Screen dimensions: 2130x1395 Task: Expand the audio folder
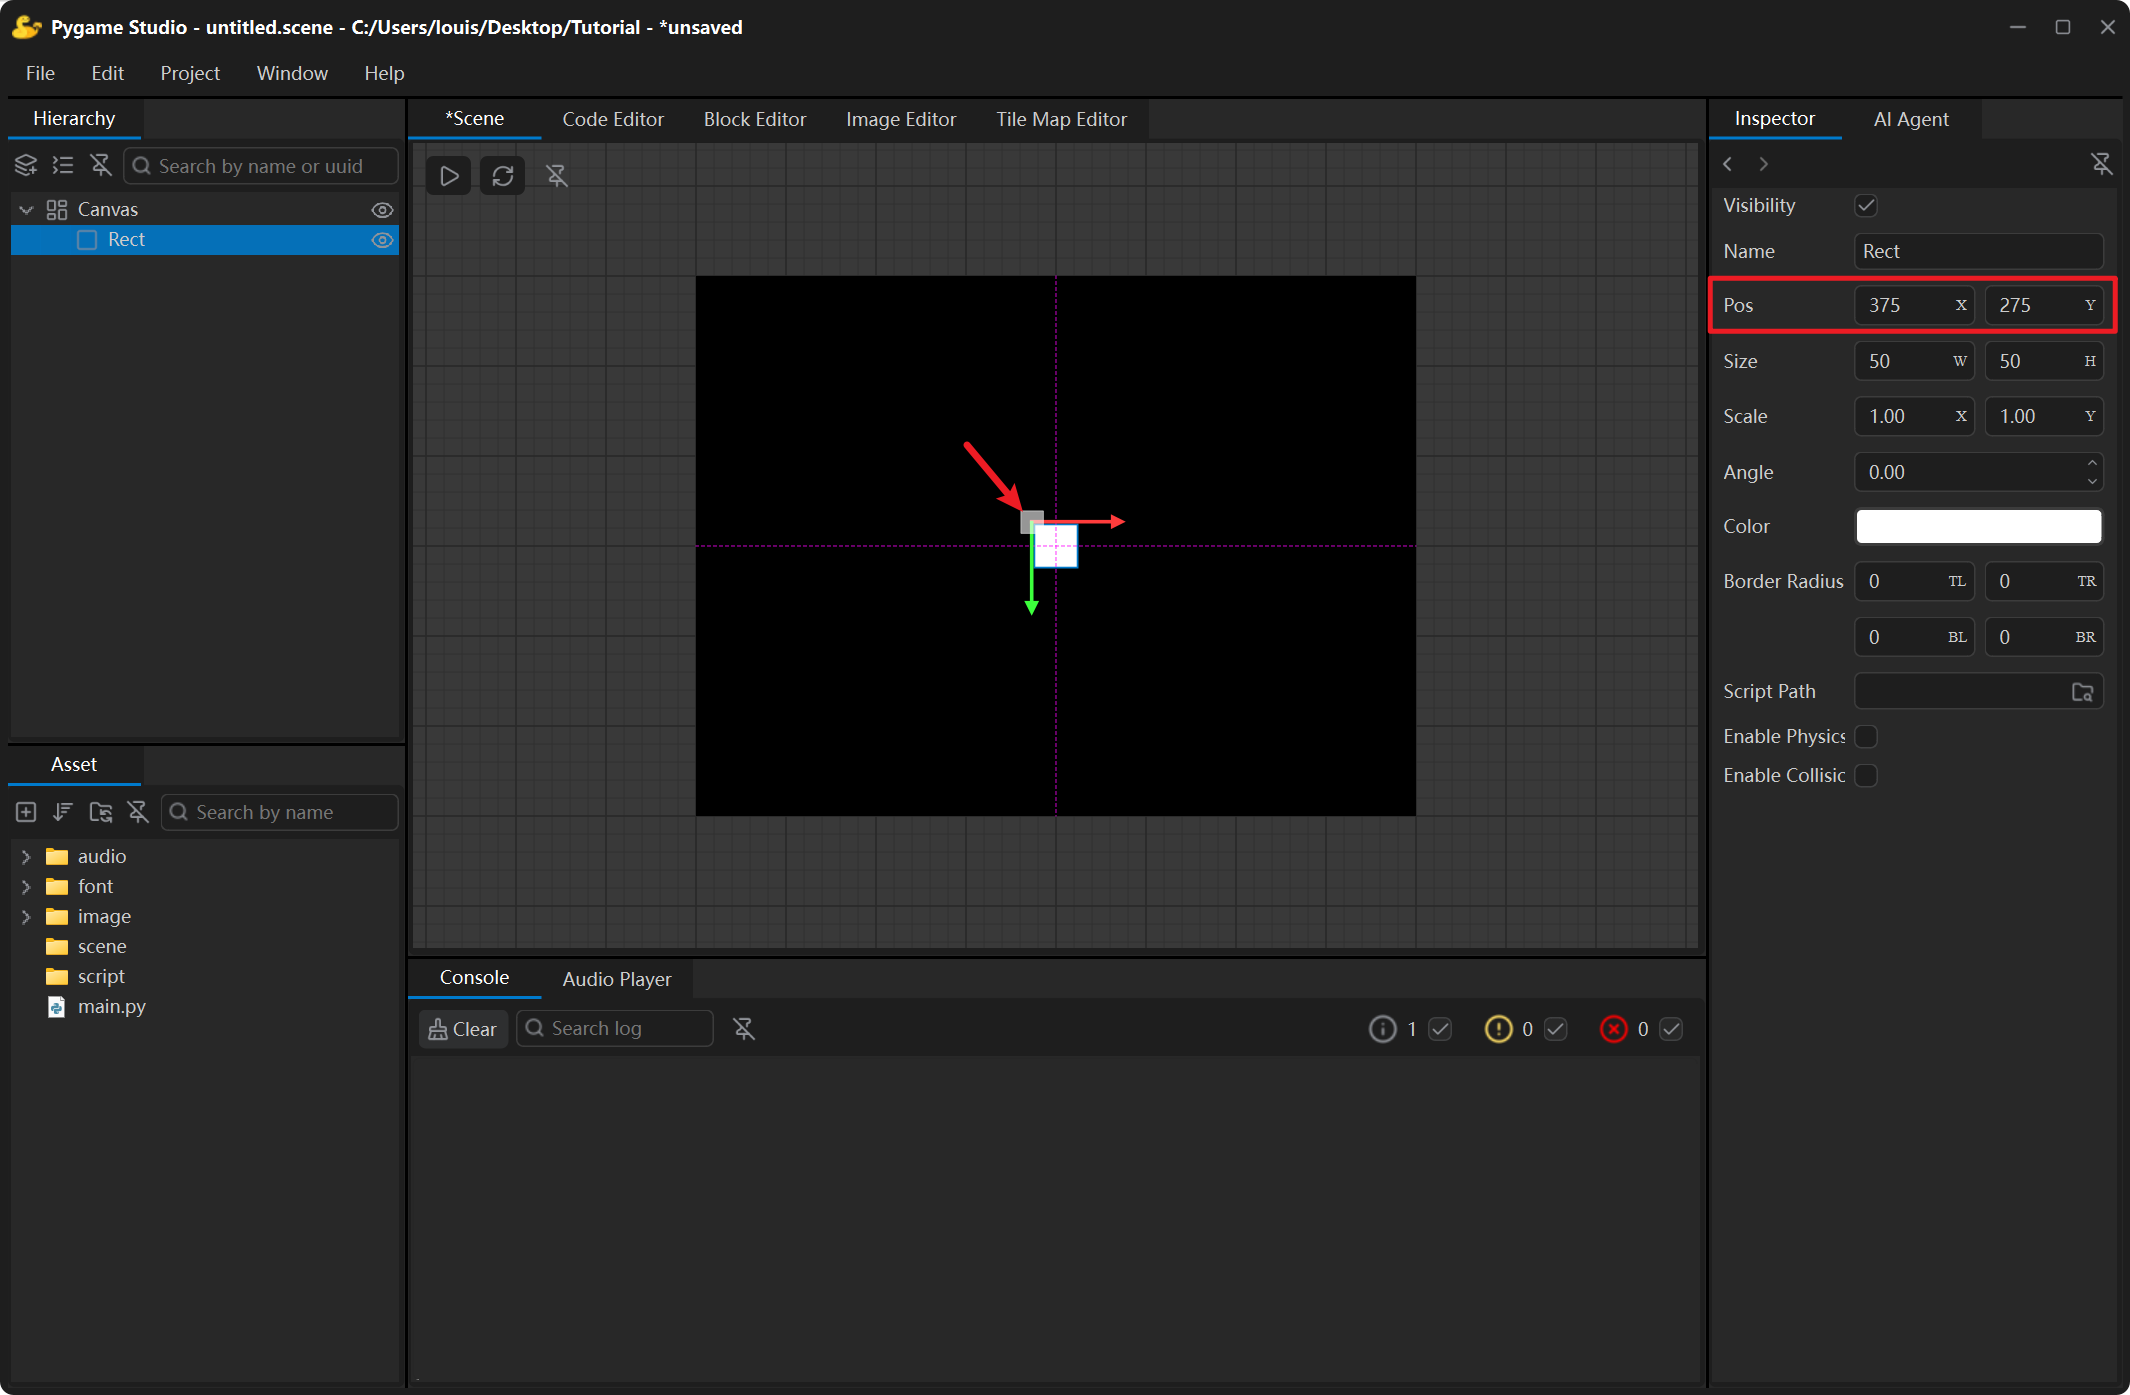pyautogui.click(x=27, y=857)
